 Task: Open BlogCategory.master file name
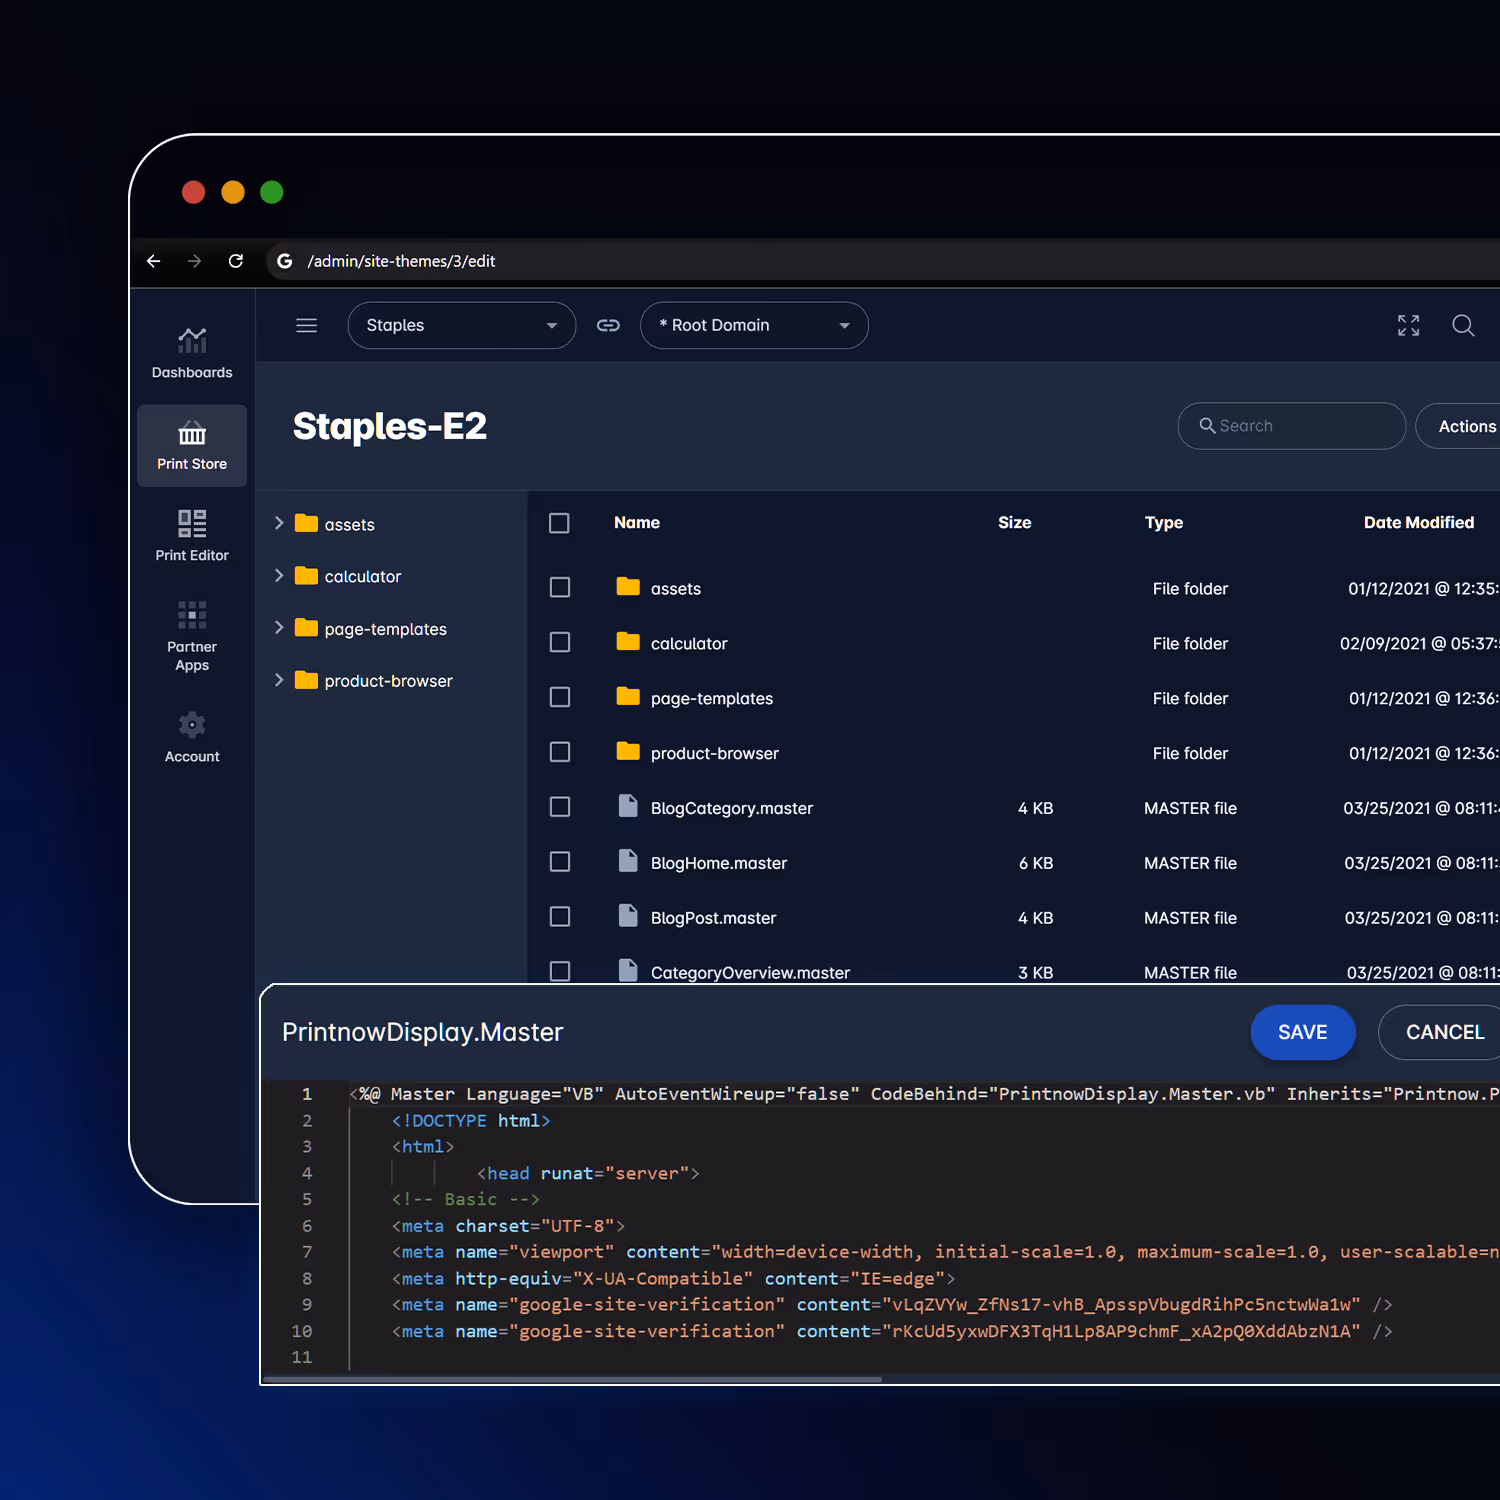(732, 808)
